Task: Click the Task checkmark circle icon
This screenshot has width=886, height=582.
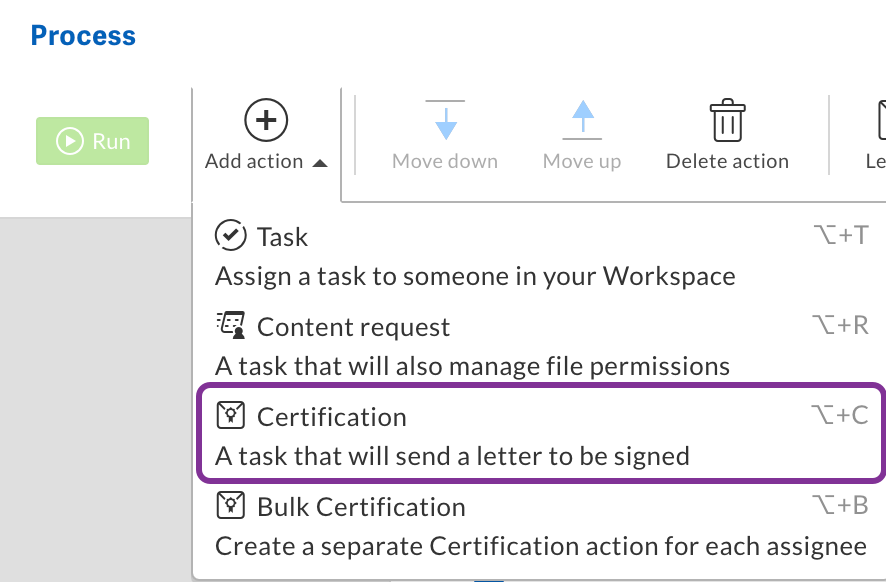Action: [231, 236]
